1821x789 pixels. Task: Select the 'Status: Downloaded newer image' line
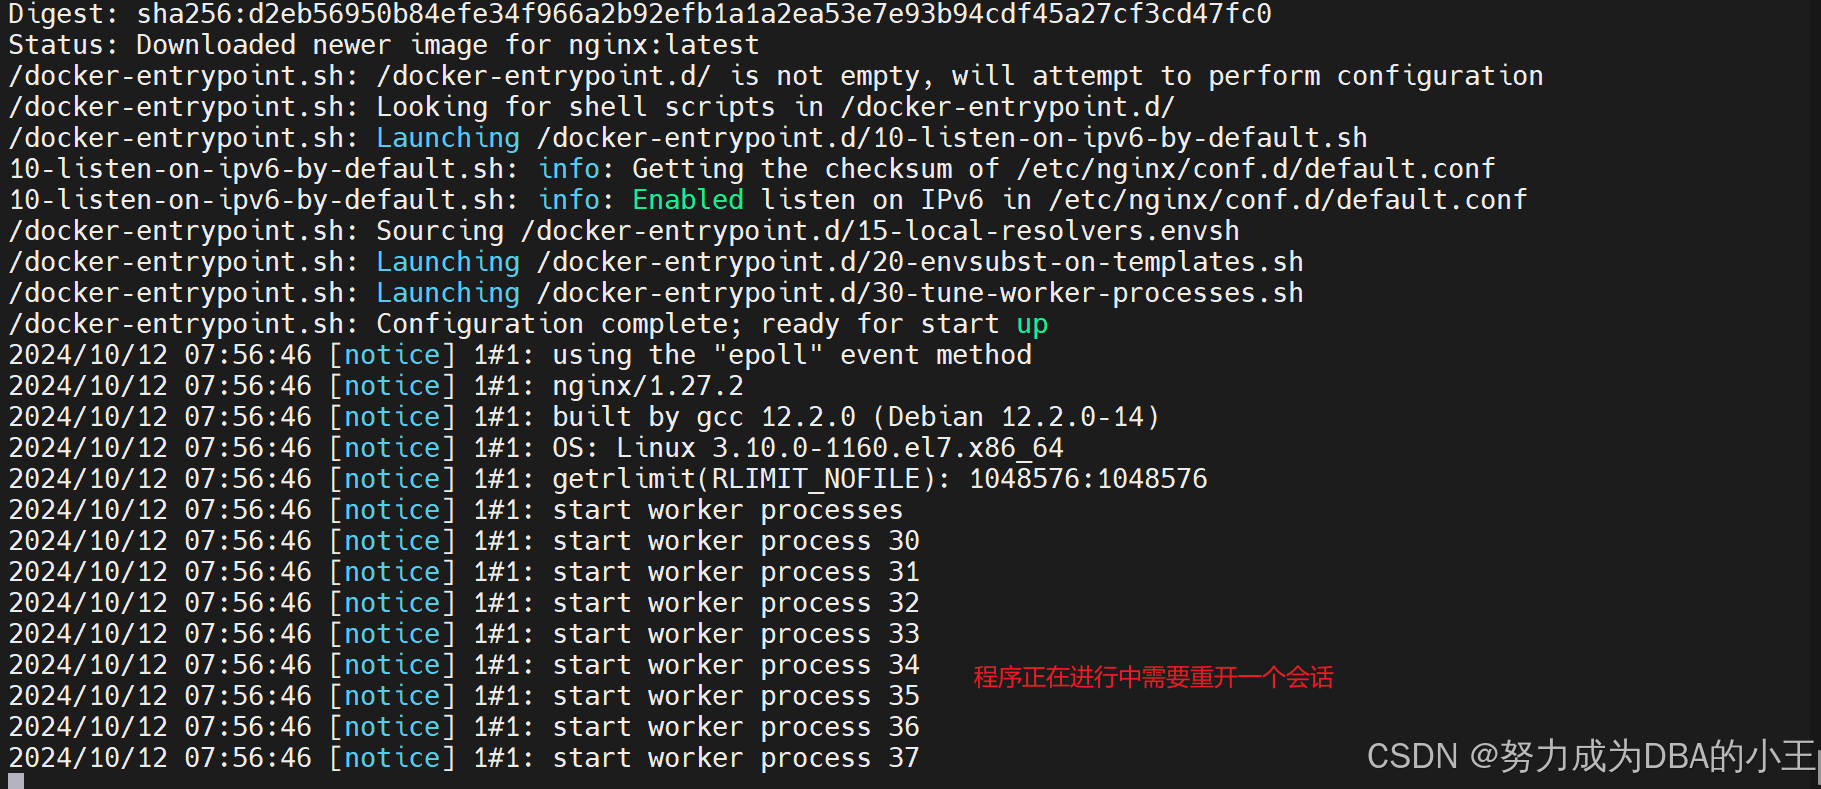pos(384,45)
